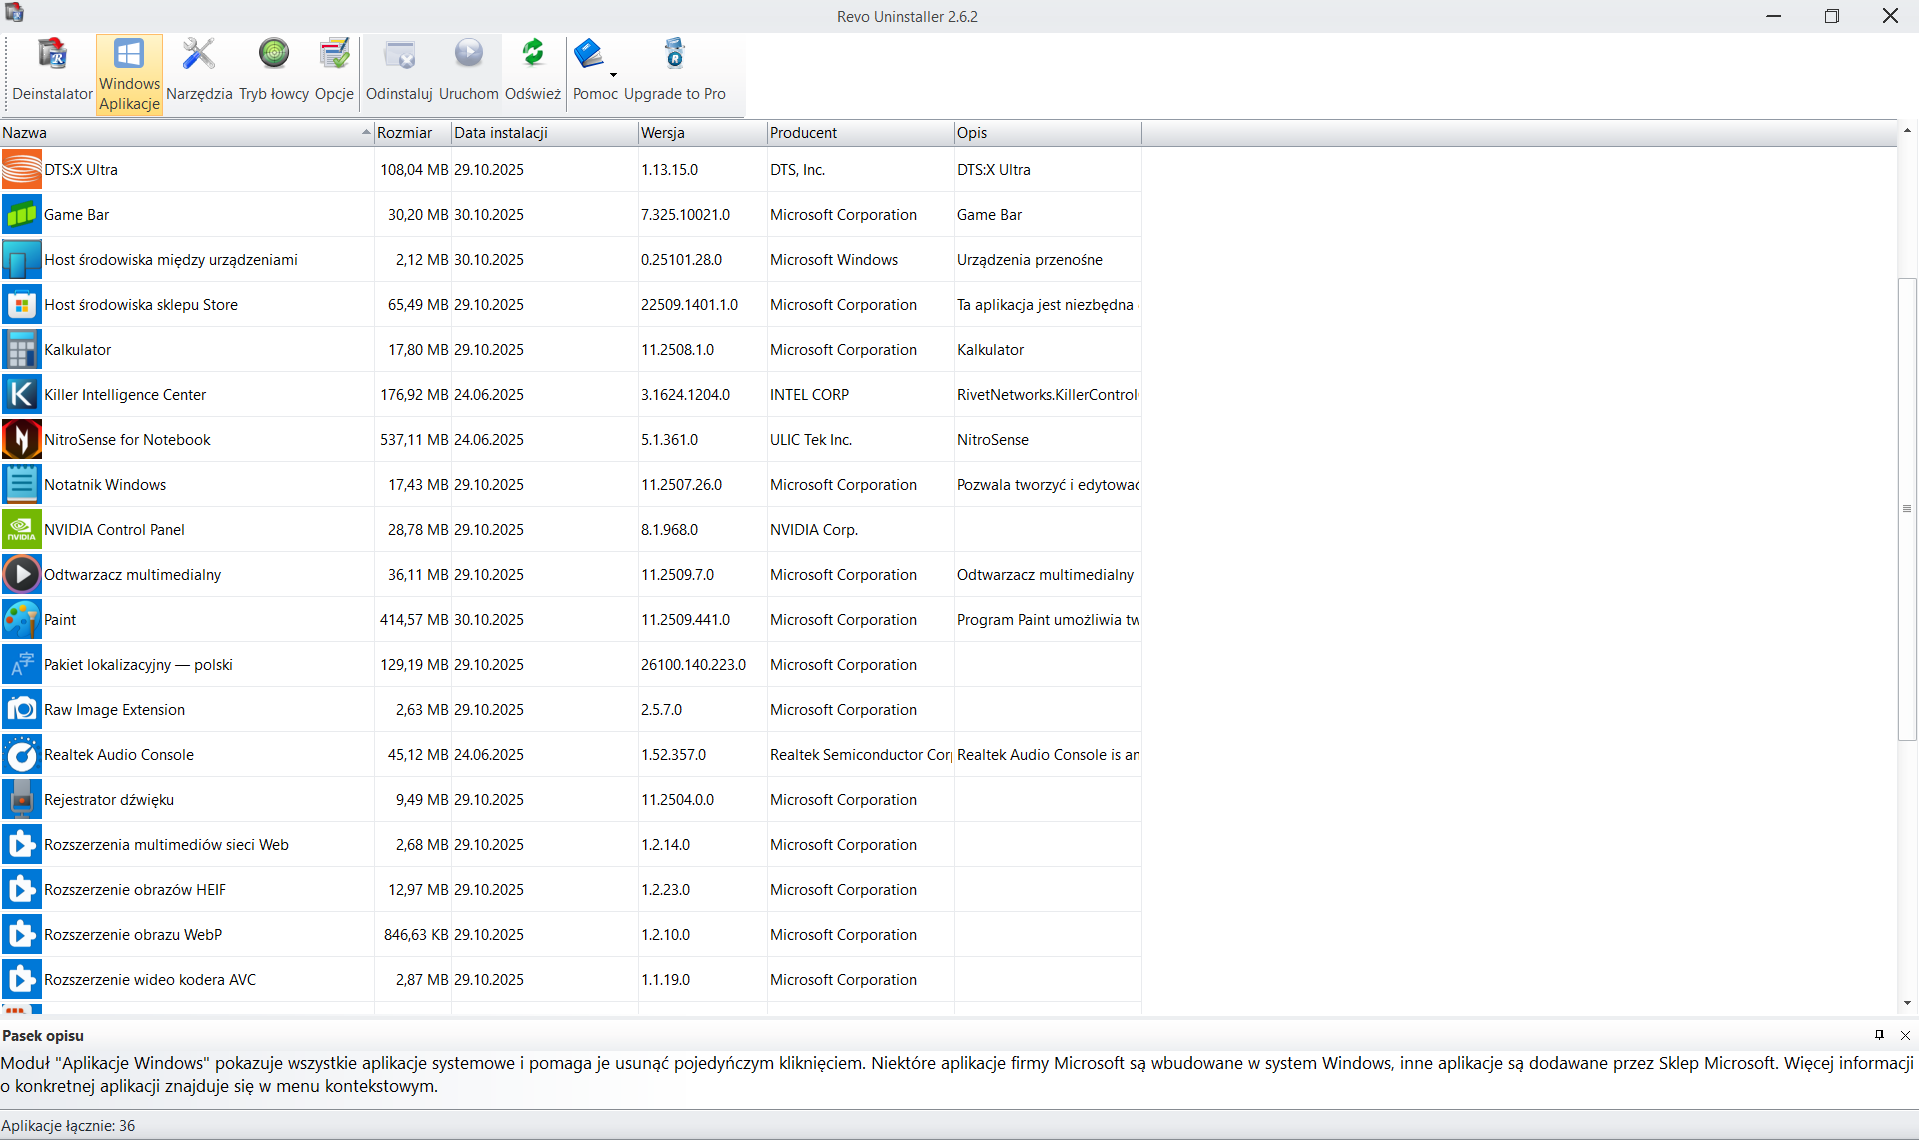
Task: Select the Odtwarzacz multimedialny icon
Action: point(21,575)
